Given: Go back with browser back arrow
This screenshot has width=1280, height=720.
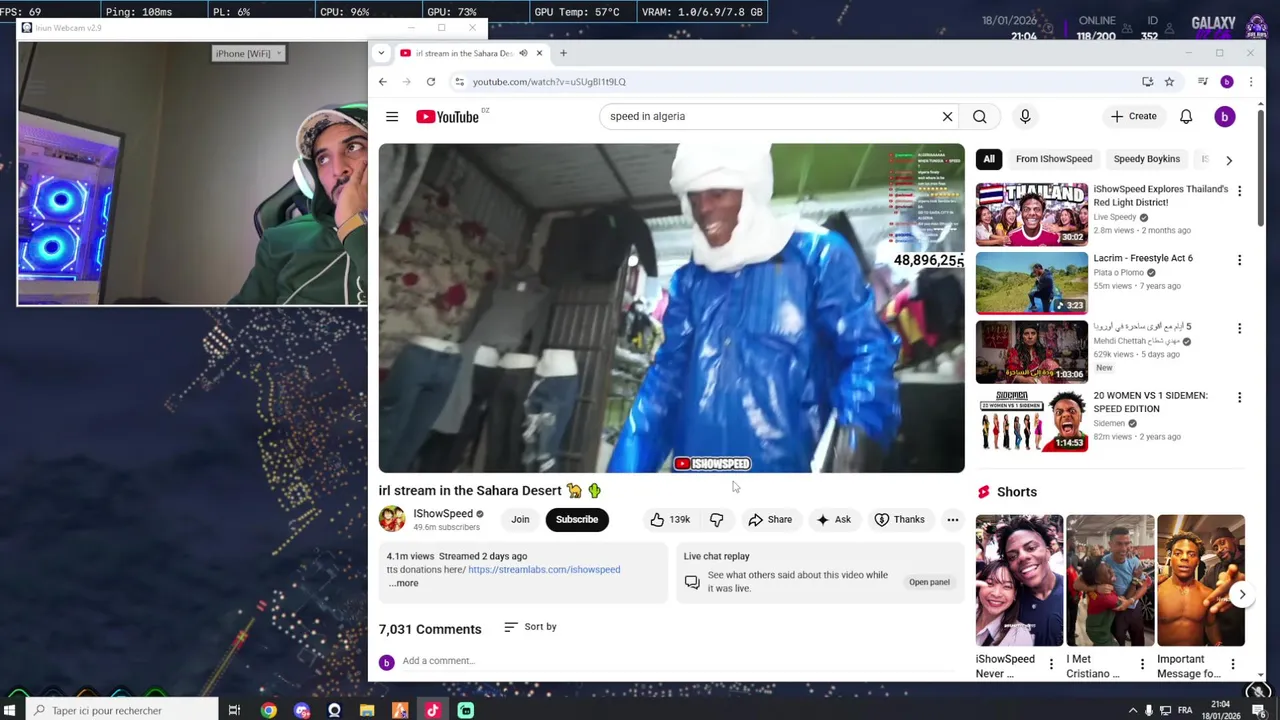Looking at the screenshot, I should click(382, 82).
